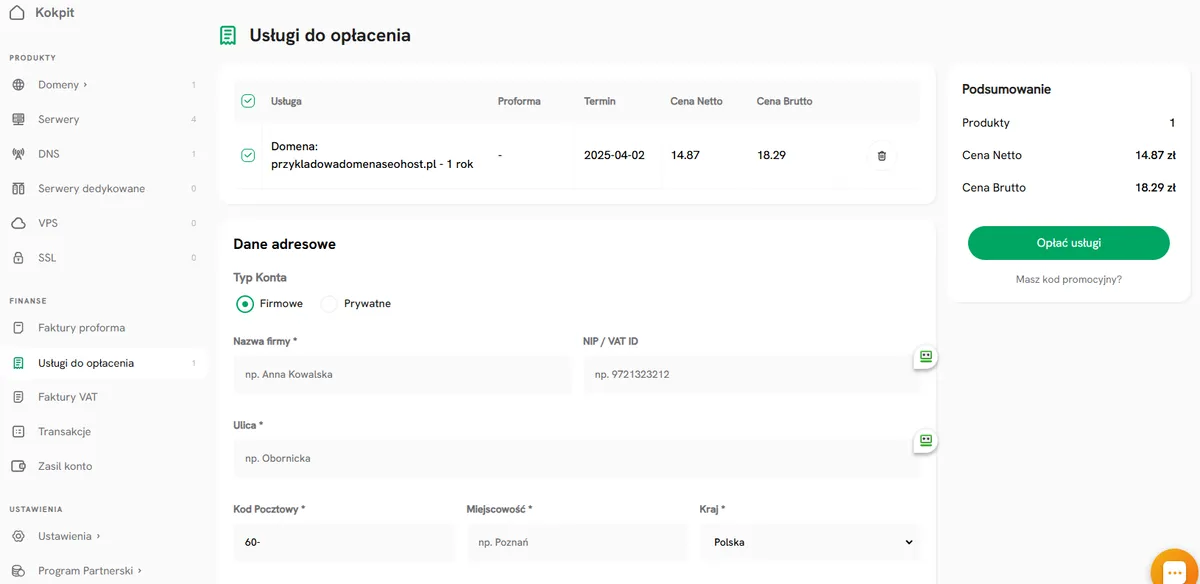This screenshot has height=584, width=1200.
Task: Click the VPS cloud icon
Action: click(18, 223)
